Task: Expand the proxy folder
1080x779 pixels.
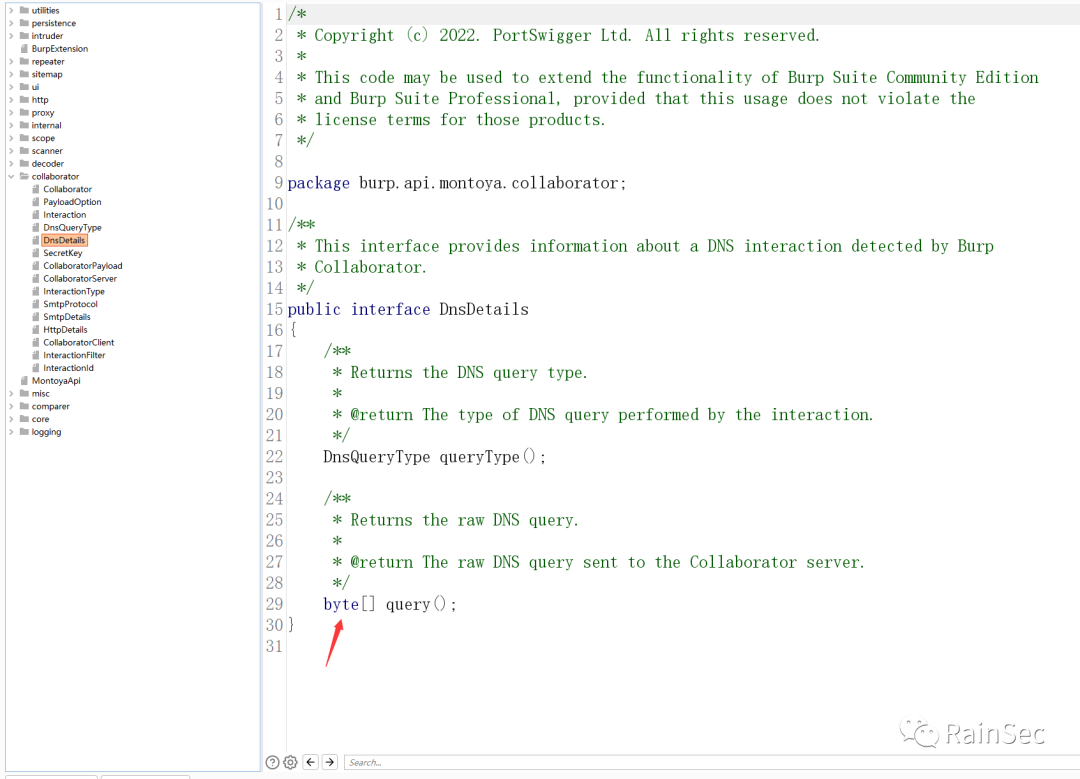Action: [11, 112]
